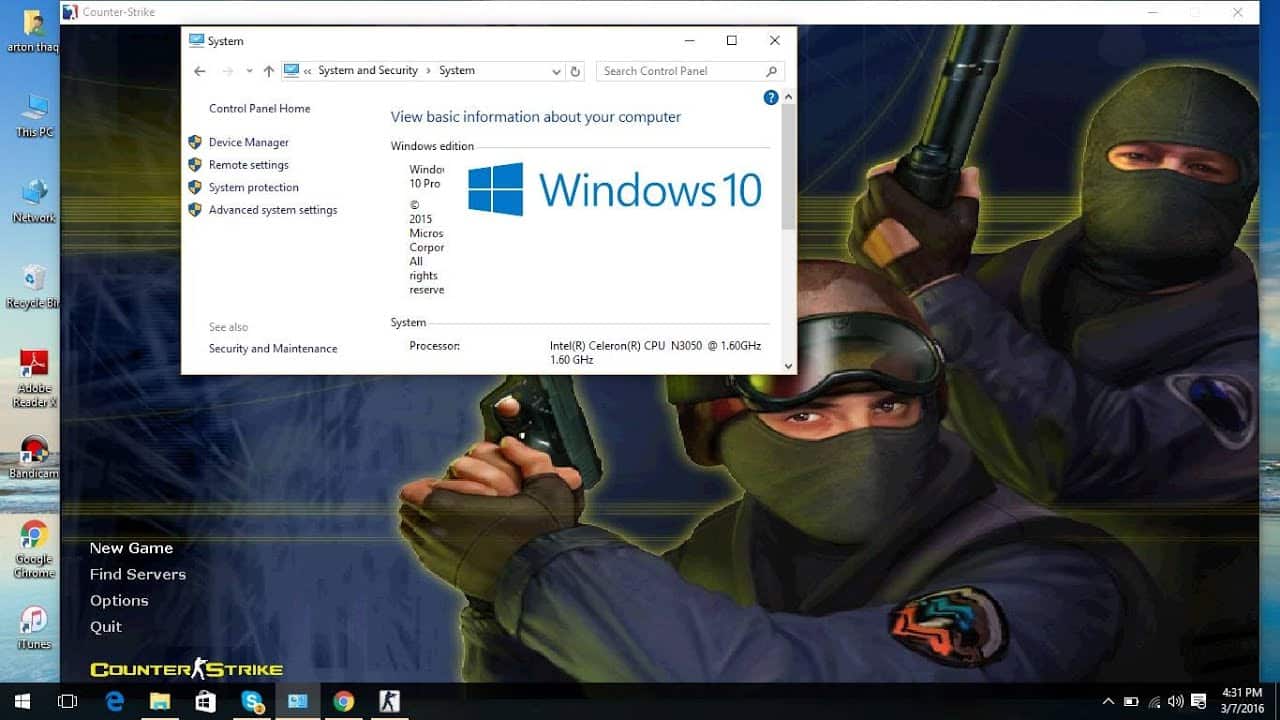
Task: Click the Task View icon
Action: click(67, 701)
